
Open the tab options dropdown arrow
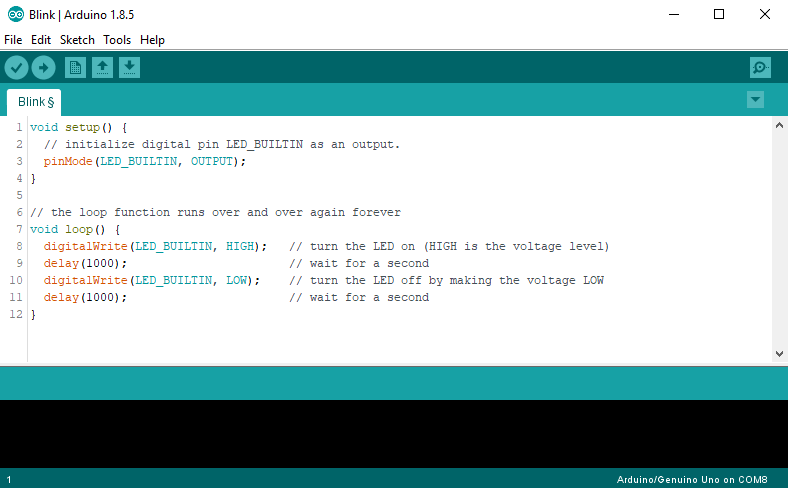pos(755,100)
